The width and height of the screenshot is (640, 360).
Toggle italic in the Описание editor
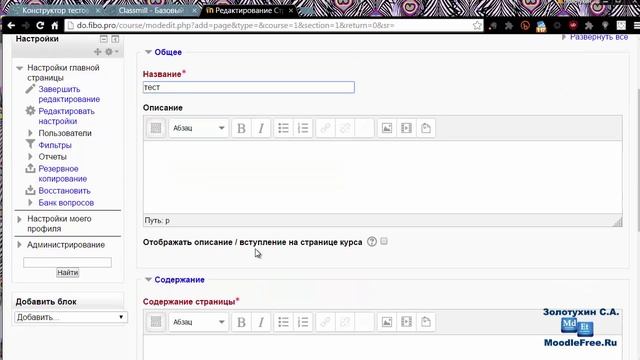(261, 128)
